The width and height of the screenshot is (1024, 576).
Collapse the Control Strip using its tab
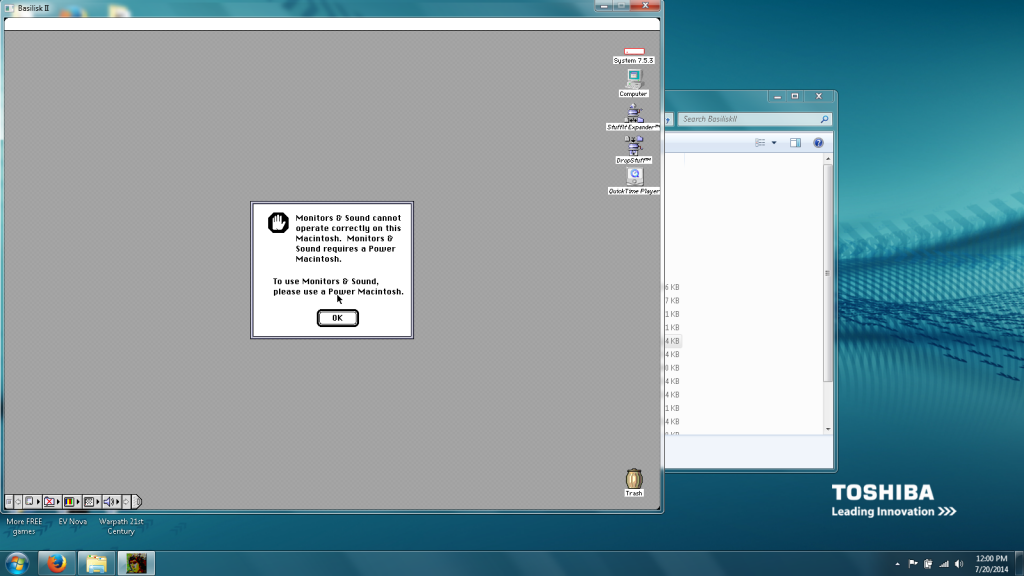tap(136, 502)
